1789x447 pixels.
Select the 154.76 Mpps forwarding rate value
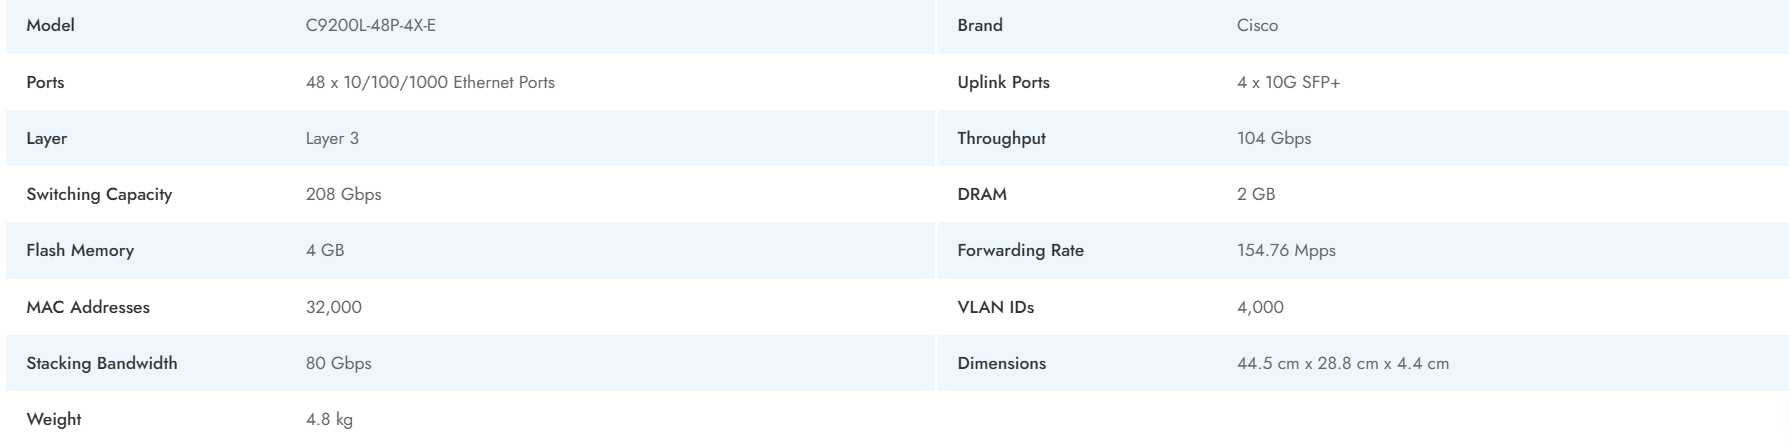point(1286,250)
